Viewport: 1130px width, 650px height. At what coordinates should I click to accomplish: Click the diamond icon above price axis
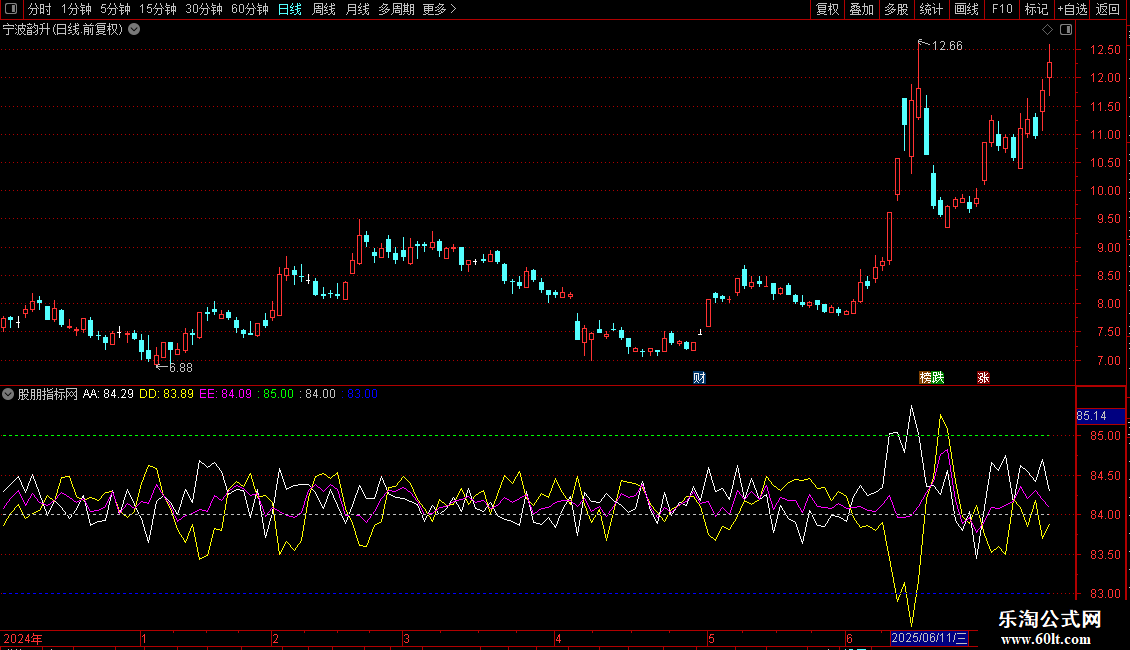point(1047,30)
